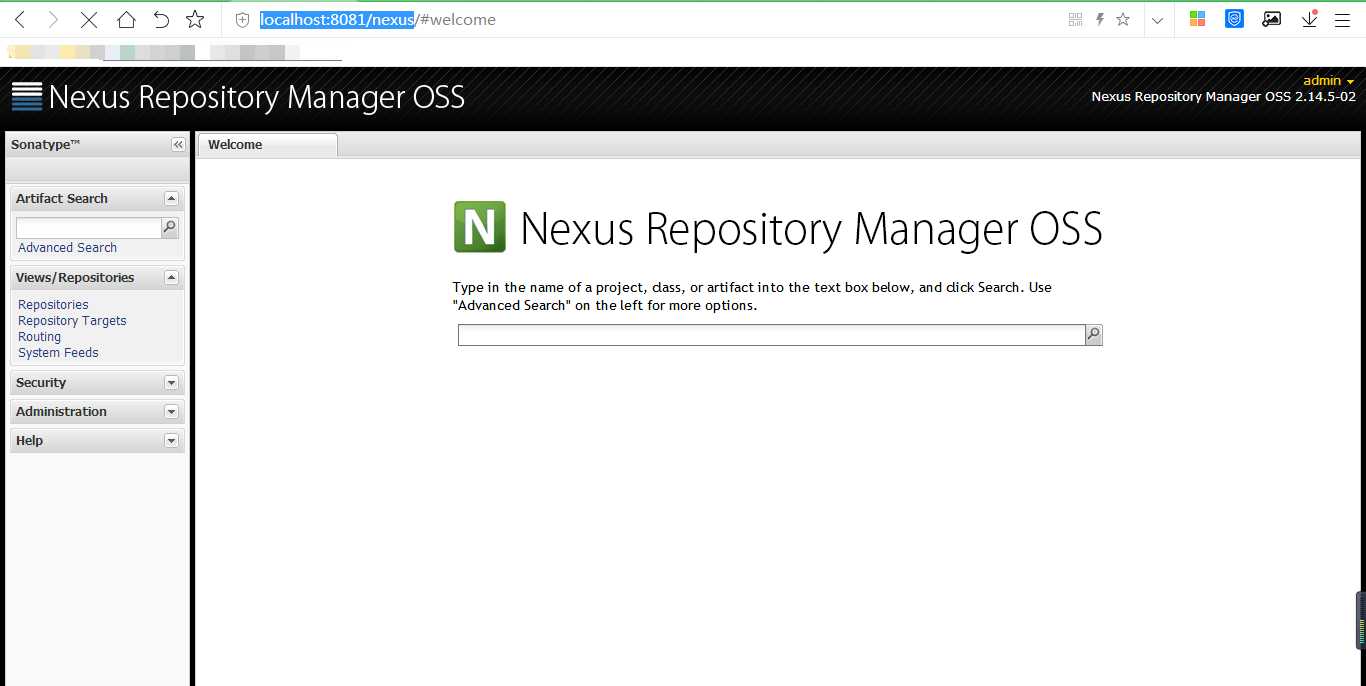Expand the Help section
The height and width of the screenshot is (686, 1366).
(x=171, y=441)
